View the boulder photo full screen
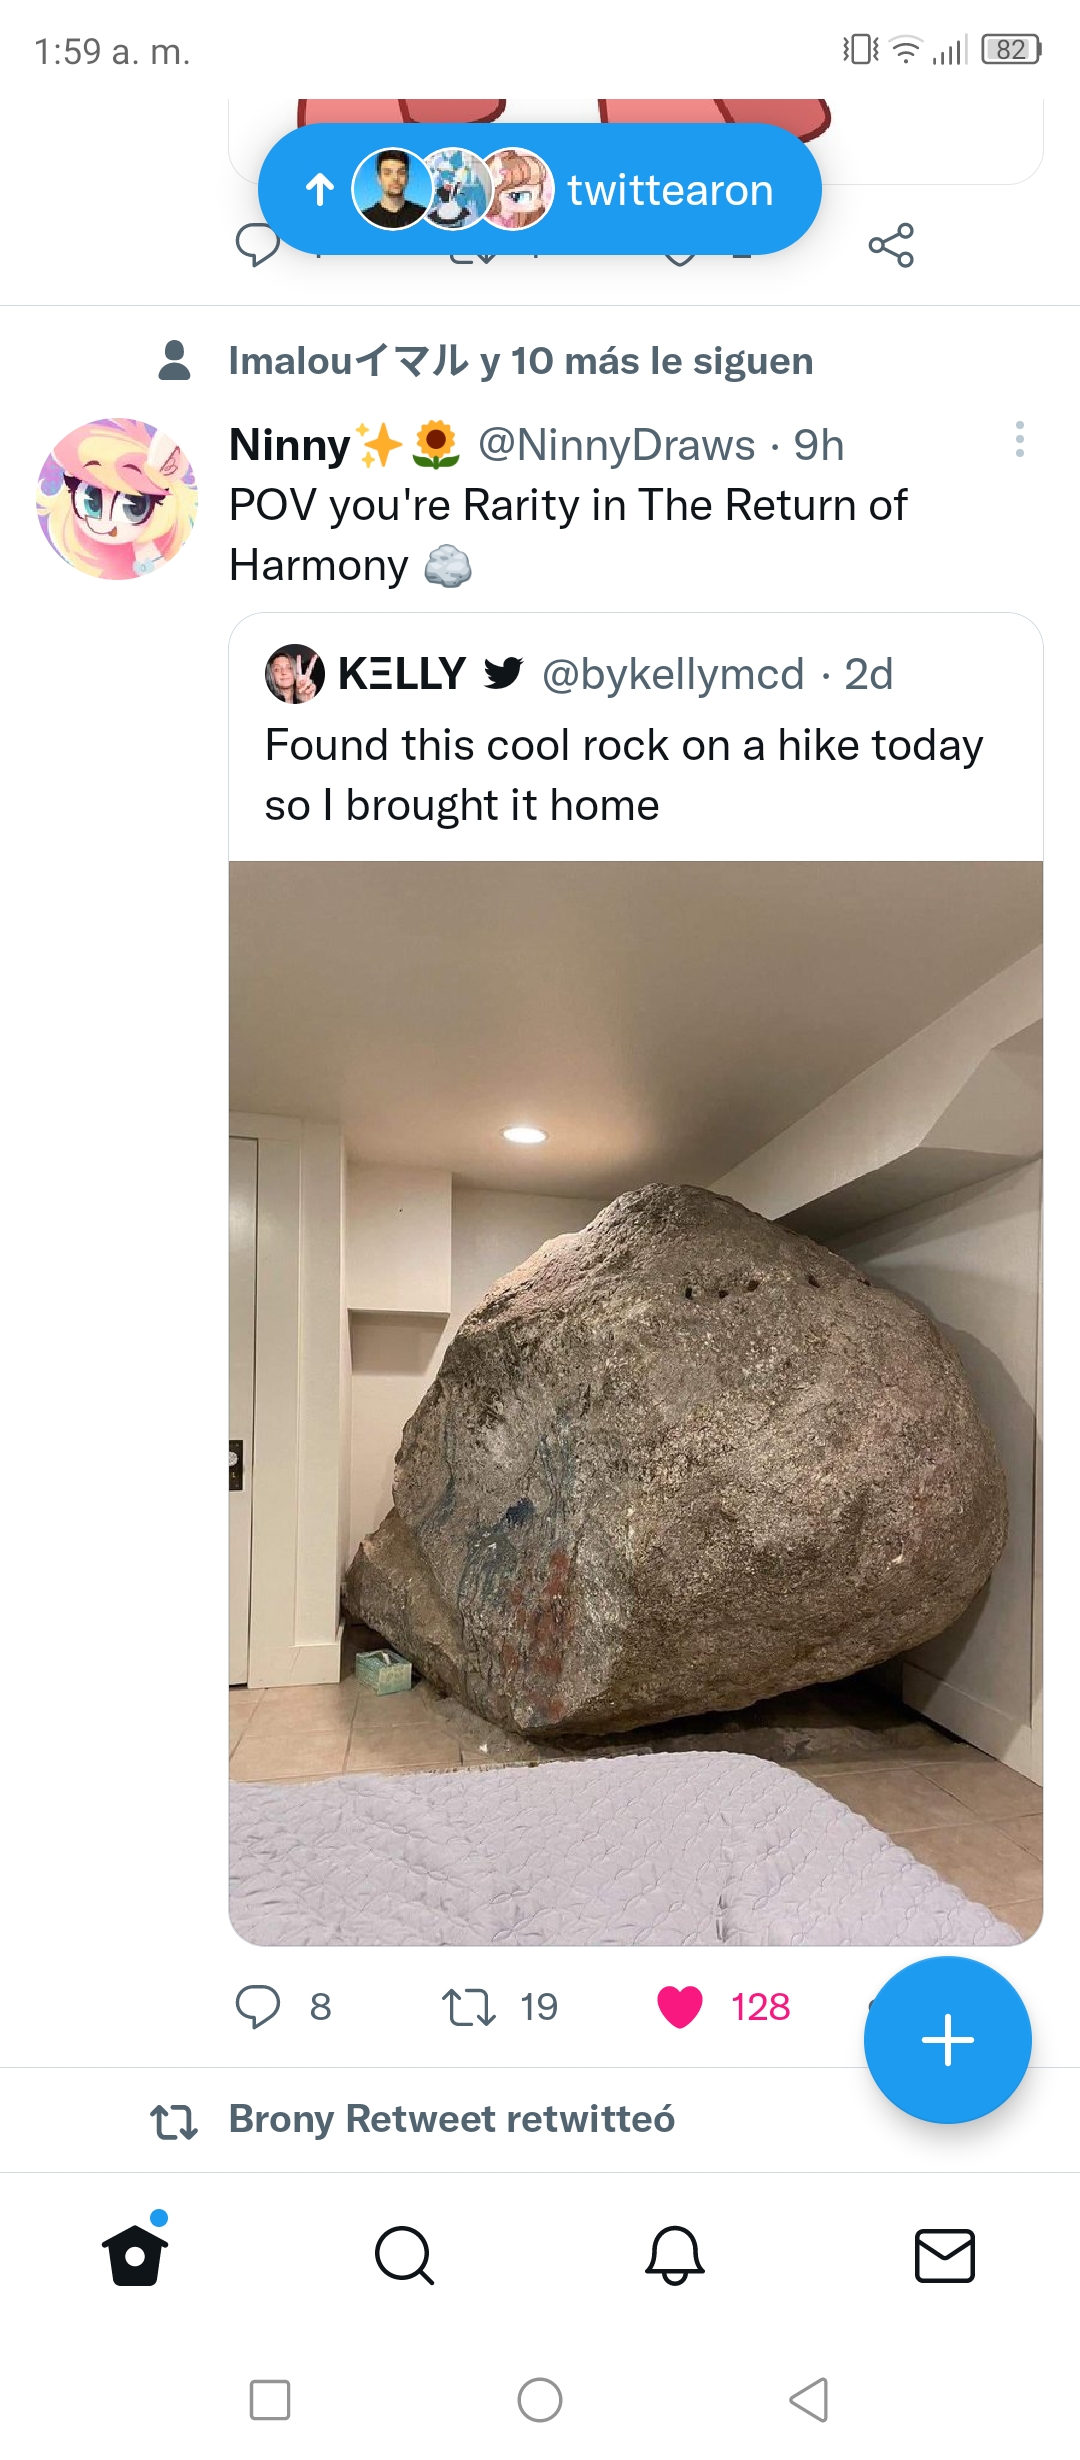This screenshot has height=2460, width=1080. click(x=636, y=1403)
